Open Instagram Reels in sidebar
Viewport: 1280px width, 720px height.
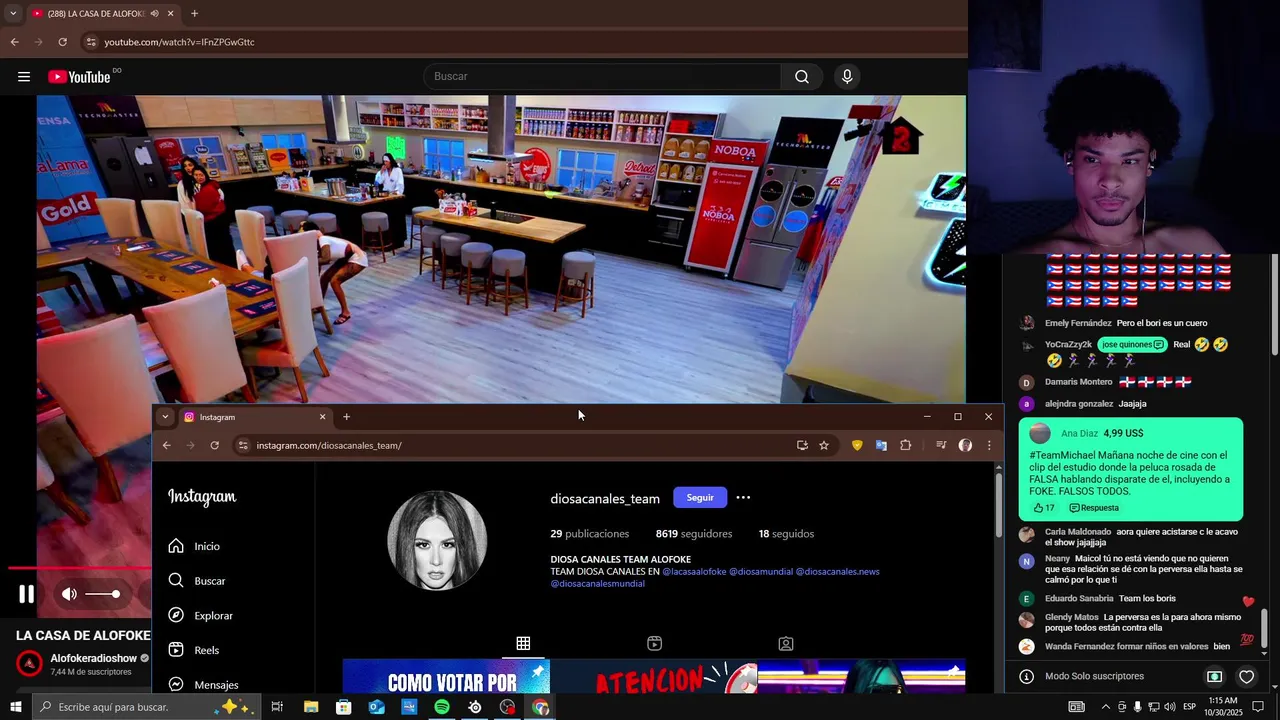click(x=194, y=650)
